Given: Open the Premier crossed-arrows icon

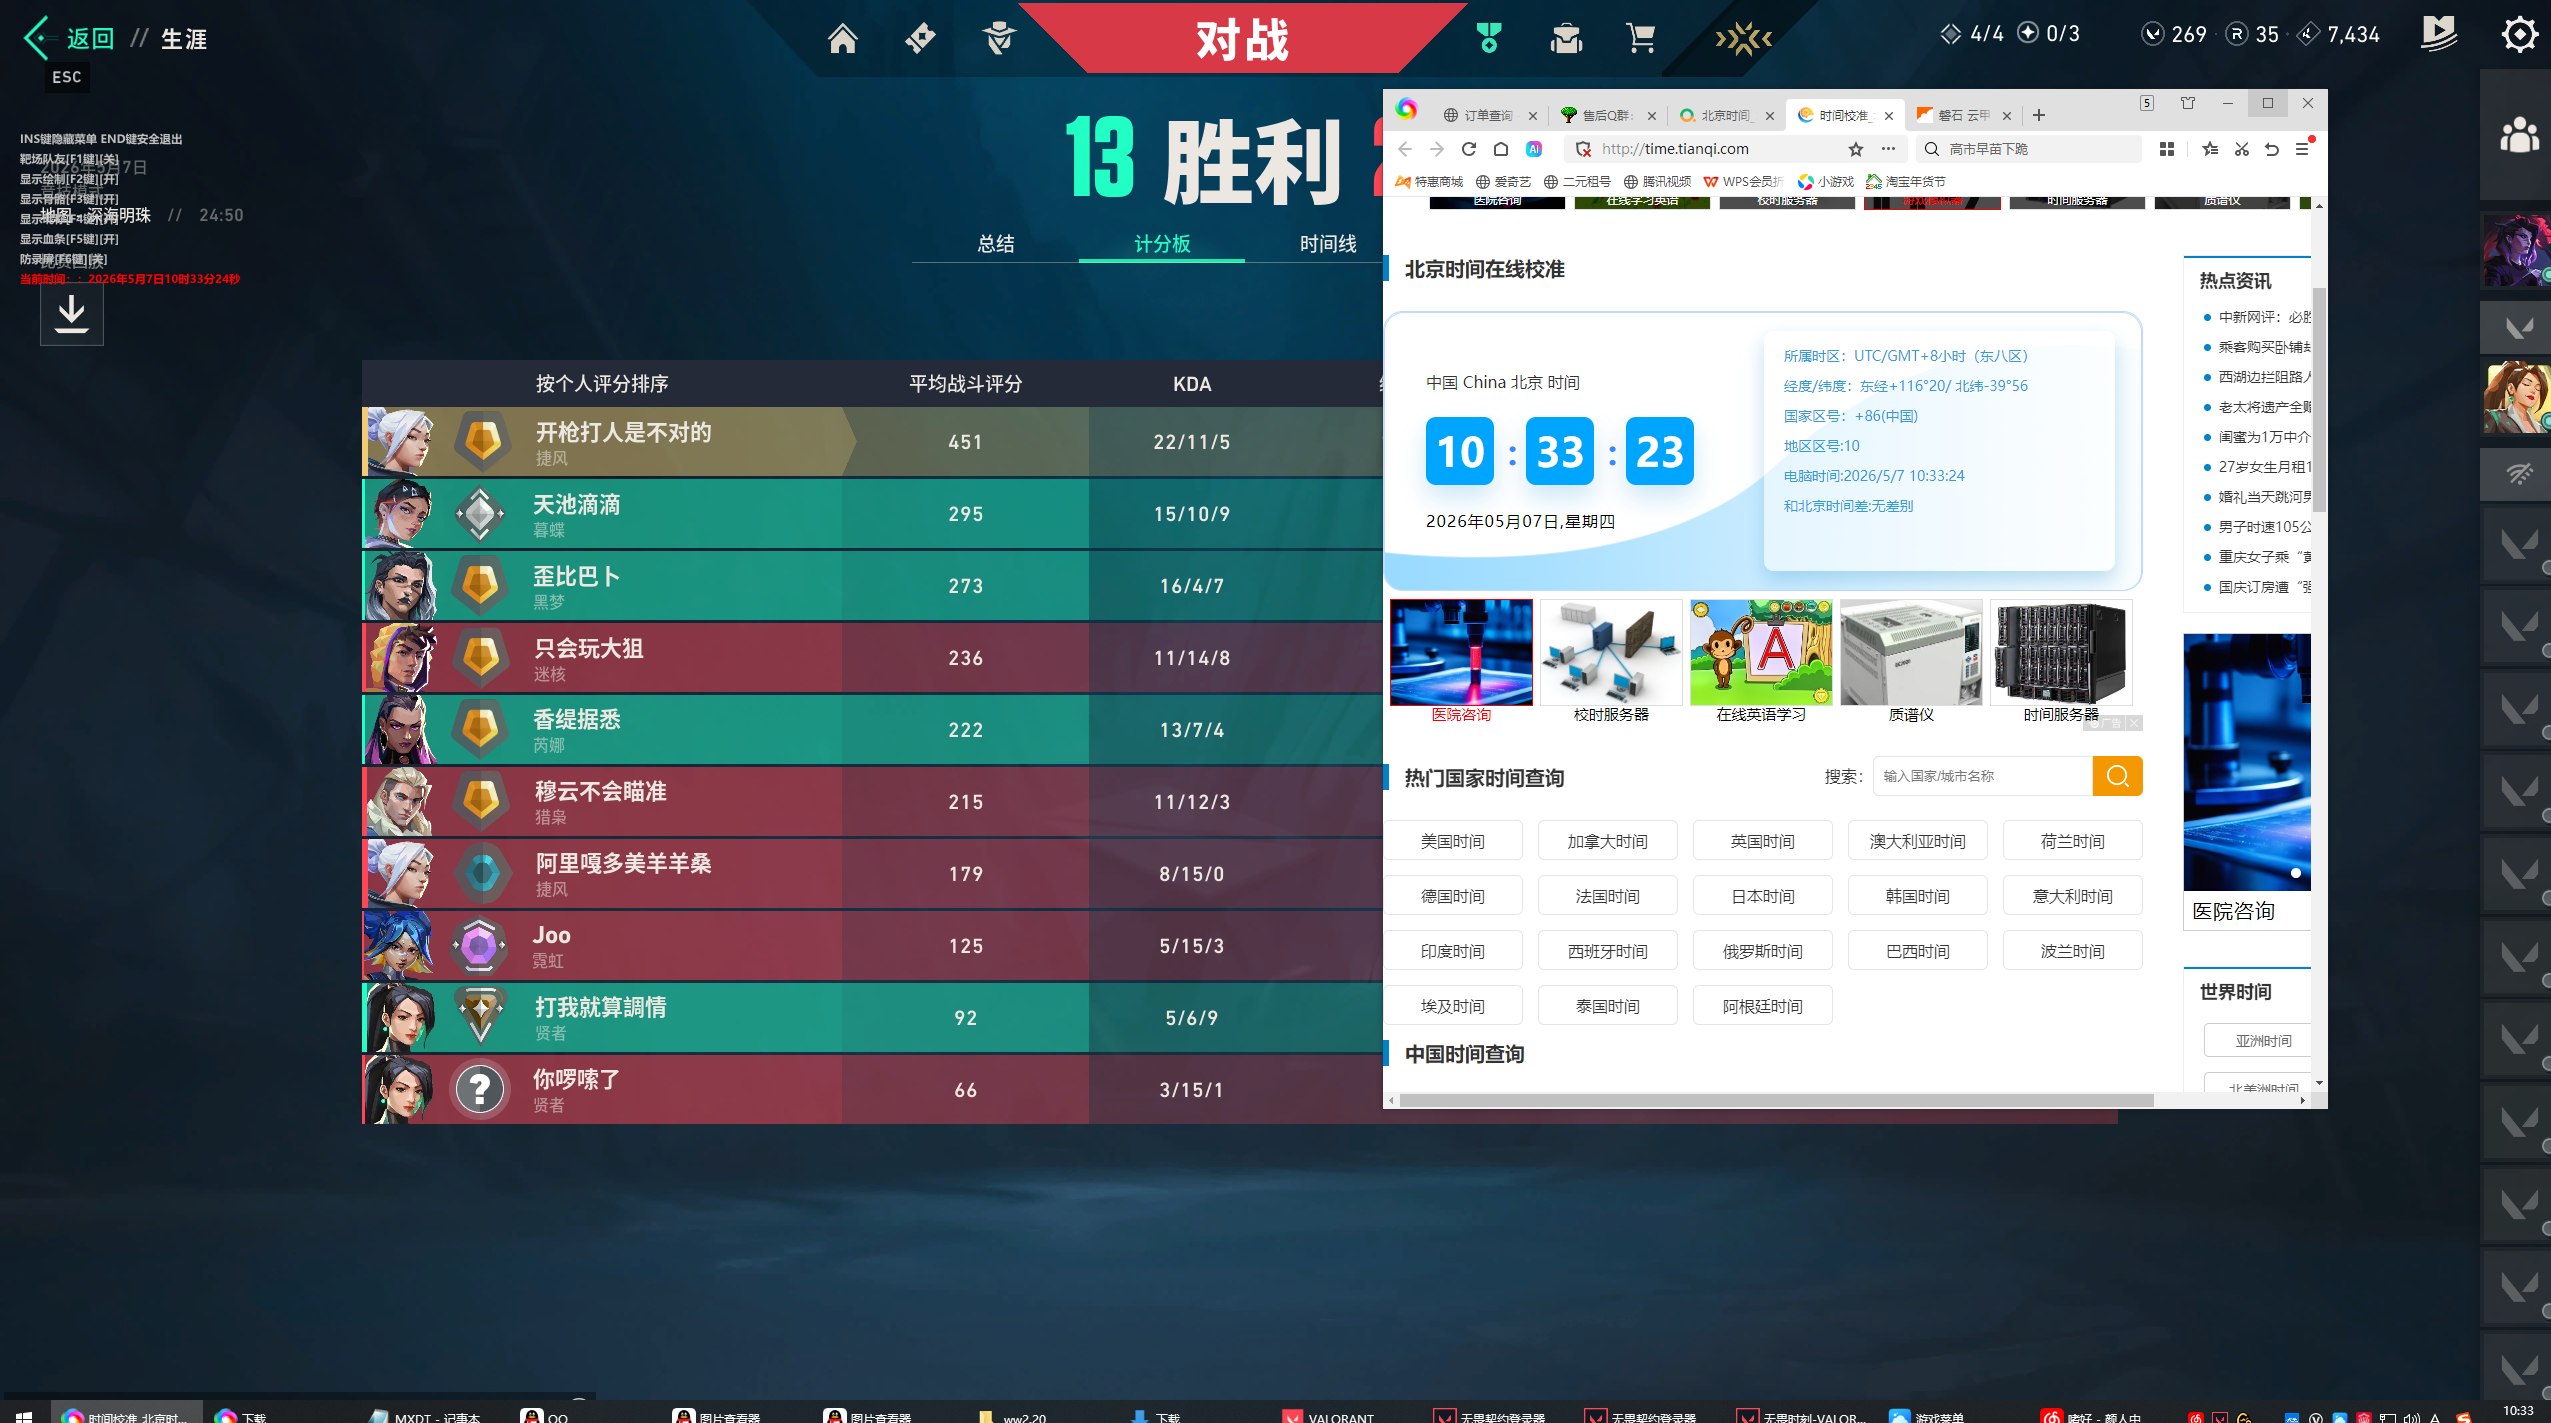Looking at the screenshot, I should coord(1744,39).
